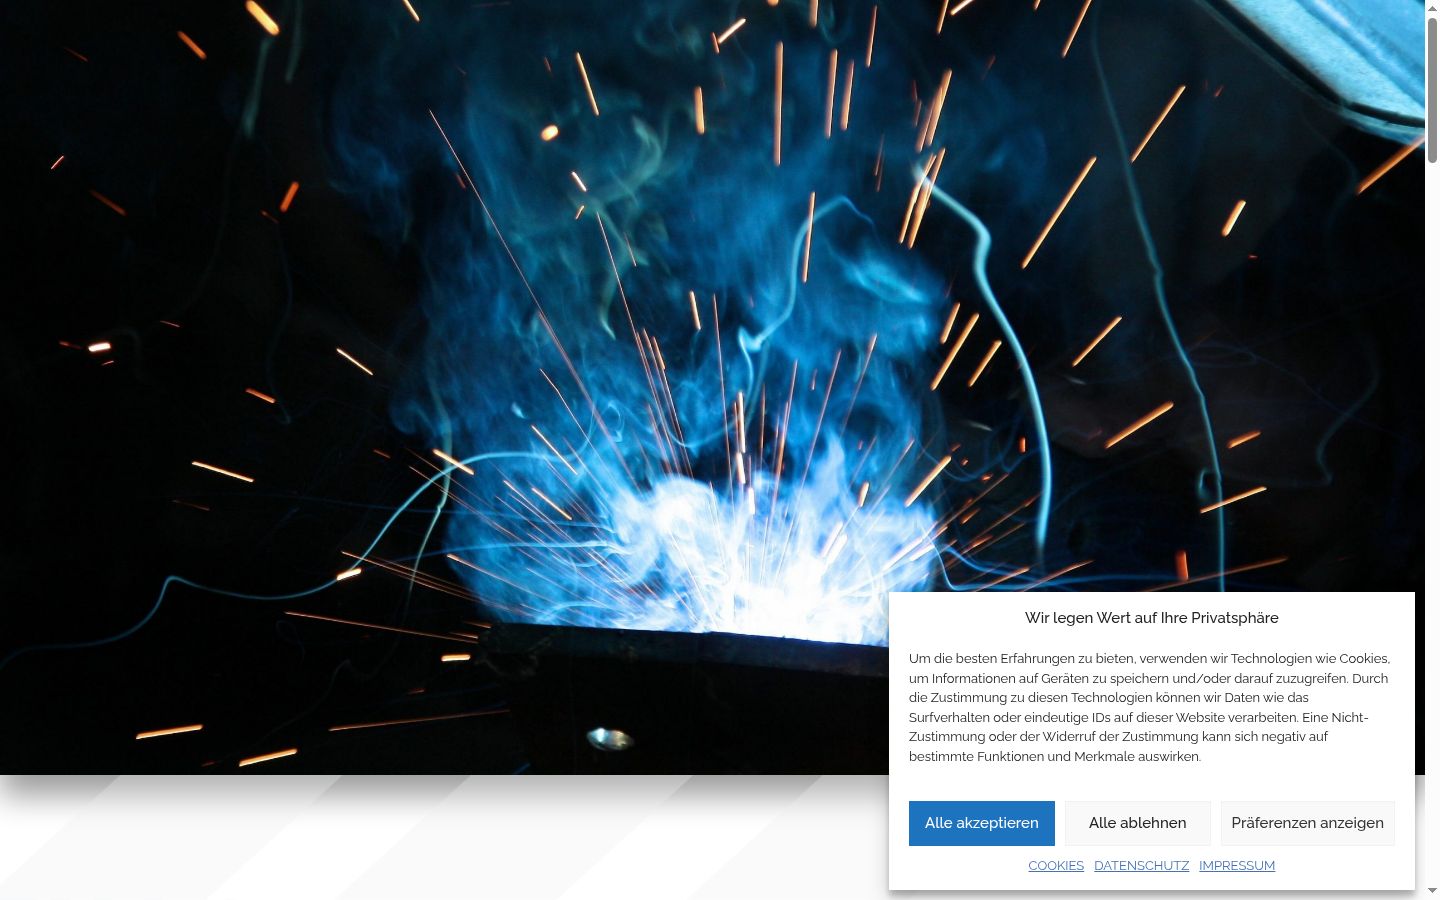Viewport: 1440px width, 900px height.
Task: Follow the DATENSCHUTZ link
Action: (1141, 866)
